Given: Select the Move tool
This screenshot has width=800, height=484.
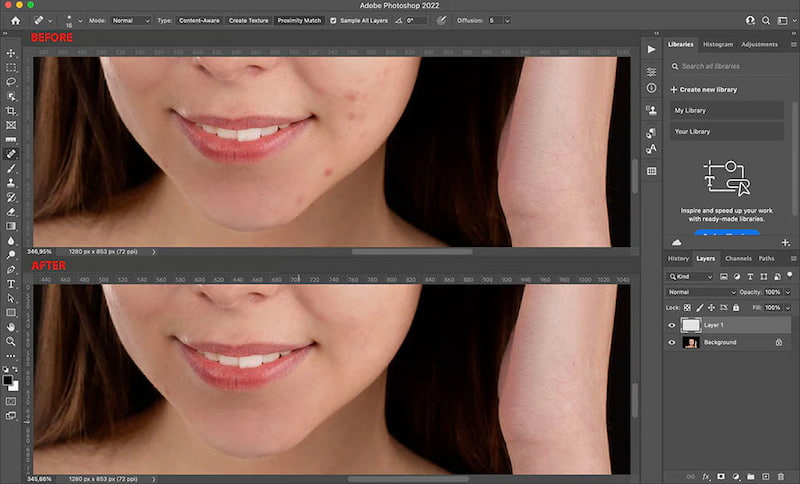Looking at the screenshot, I should pyautogui.click(x=11, y=53).
